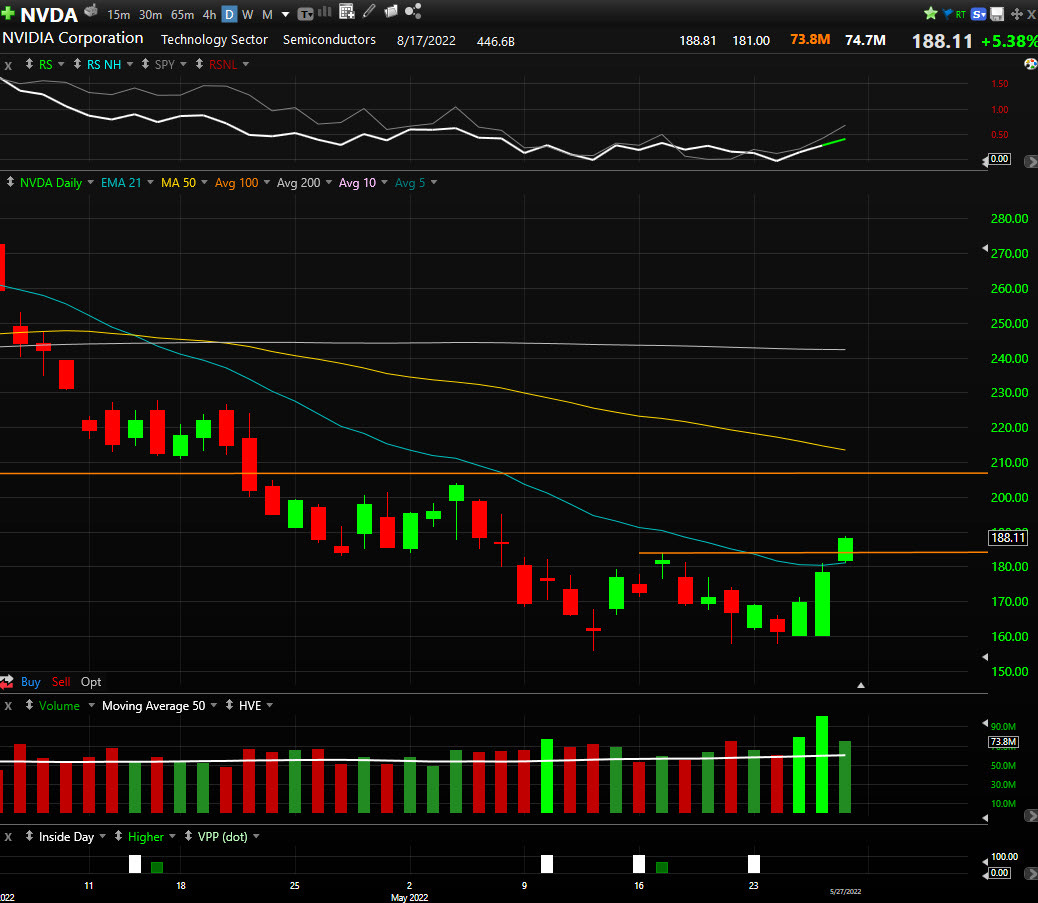1038x903 pixels.
Task: Click reorder arrows beside NVDA Daily
Action: click(x=10, y=181)
